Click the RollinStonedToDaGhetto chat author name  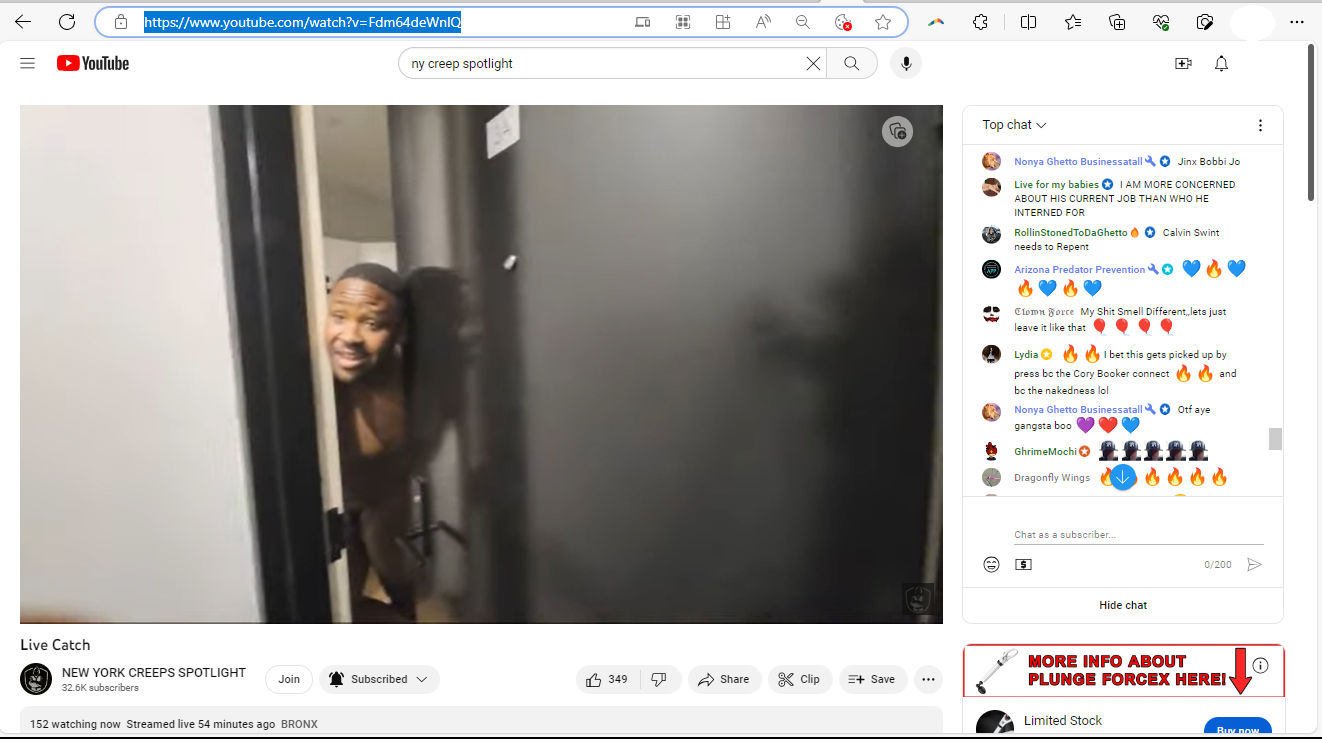click(1070, 232)
